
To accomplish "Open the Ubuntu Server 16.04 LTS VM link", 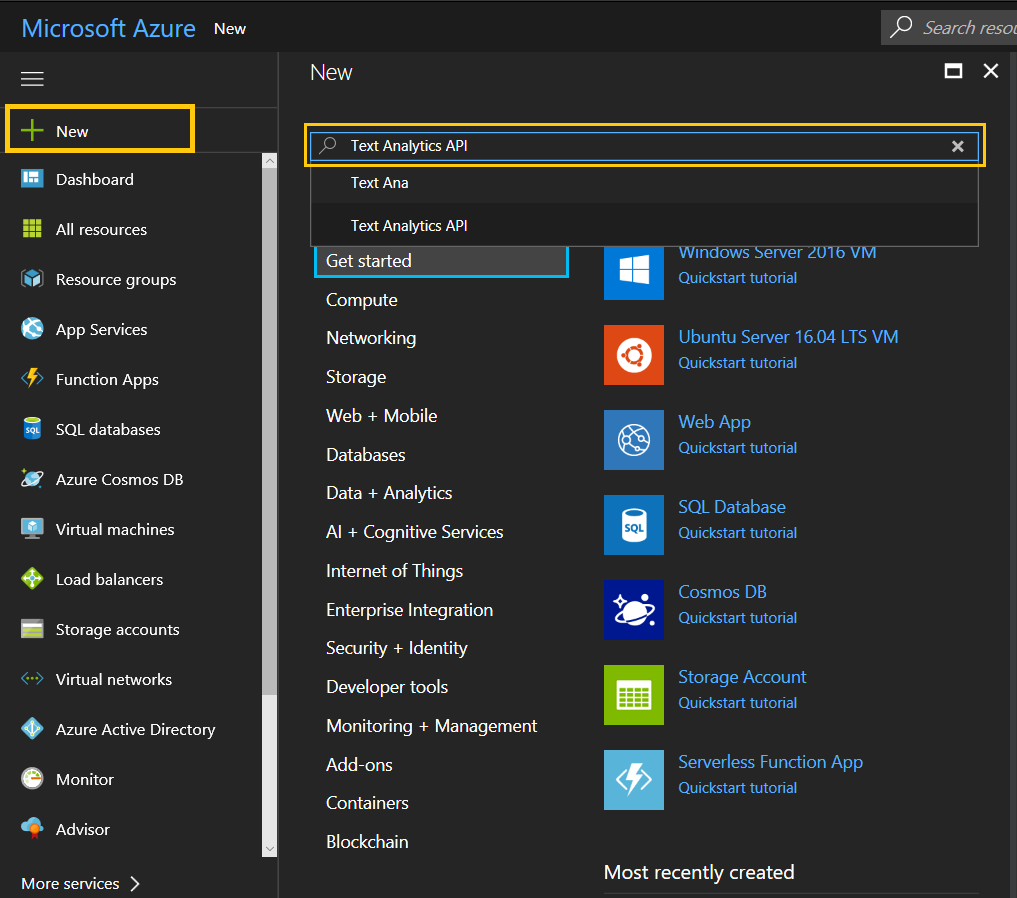I will (788, 337).
